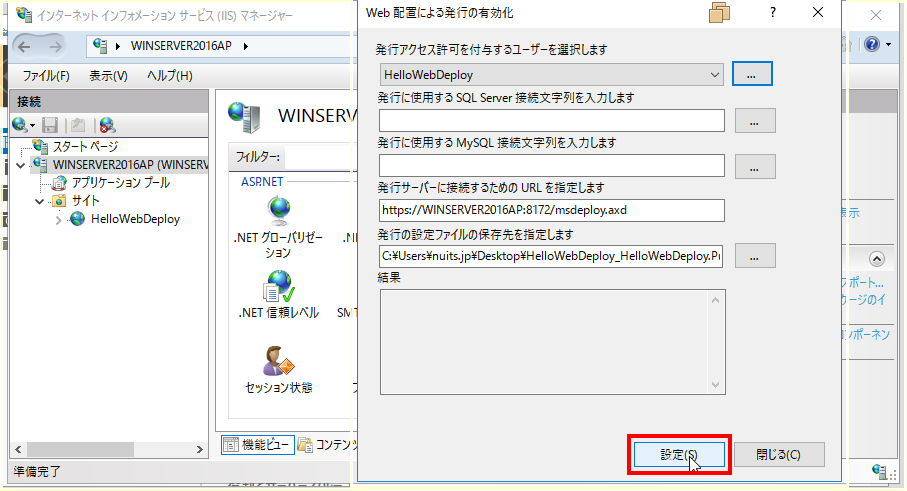This screenshot has width=907, height=491.
Task: Collapse the サイト tree node
Action: 39,201
